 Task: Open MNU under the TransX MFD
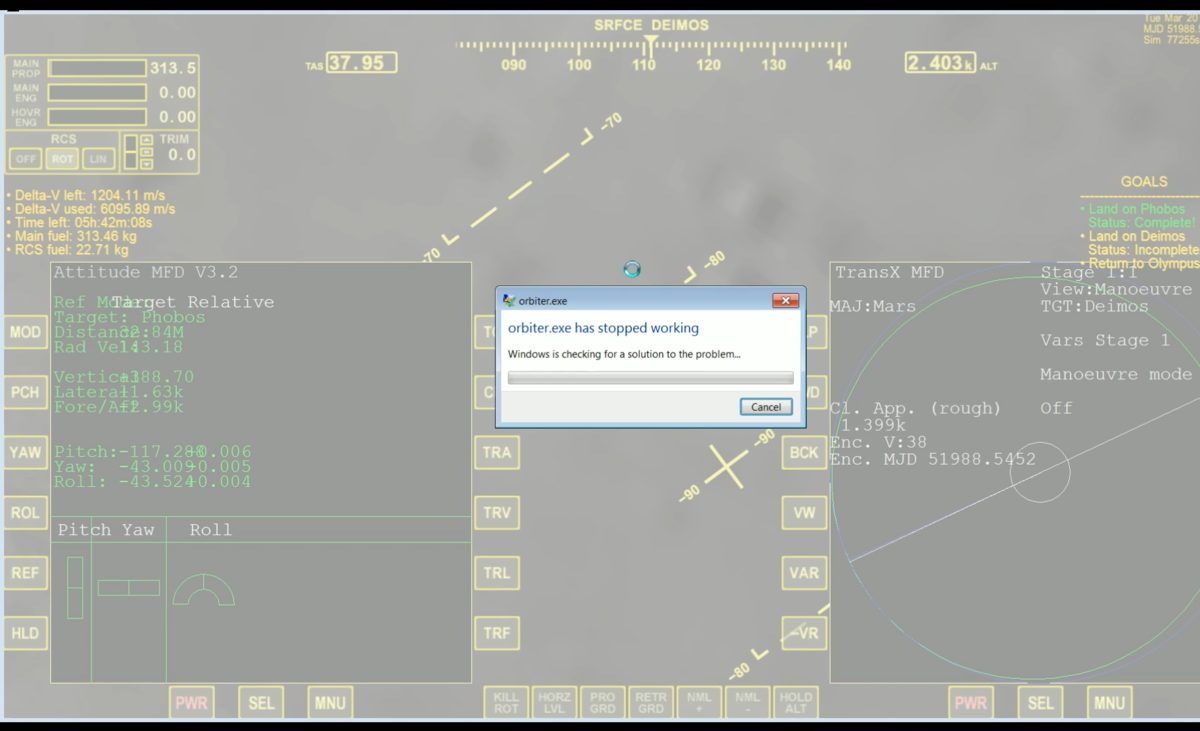tap(1109, 703)
